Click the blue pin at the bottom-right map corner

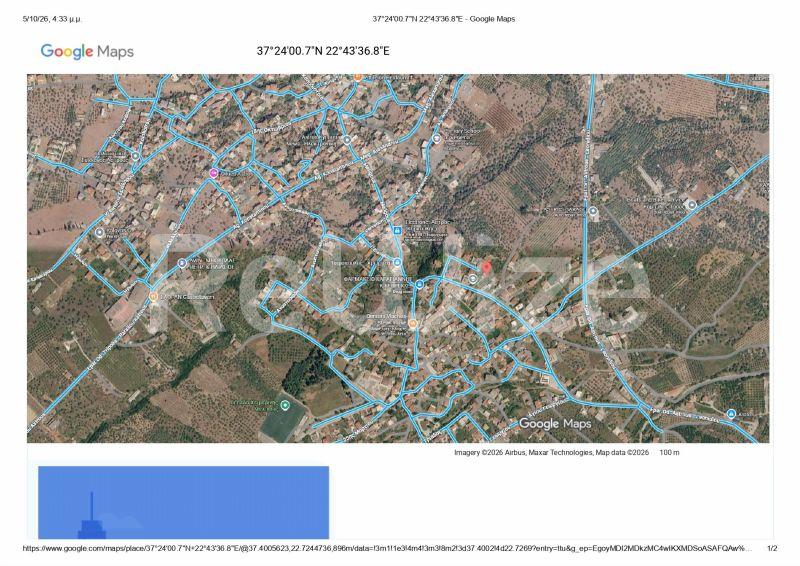pos(731,413)
